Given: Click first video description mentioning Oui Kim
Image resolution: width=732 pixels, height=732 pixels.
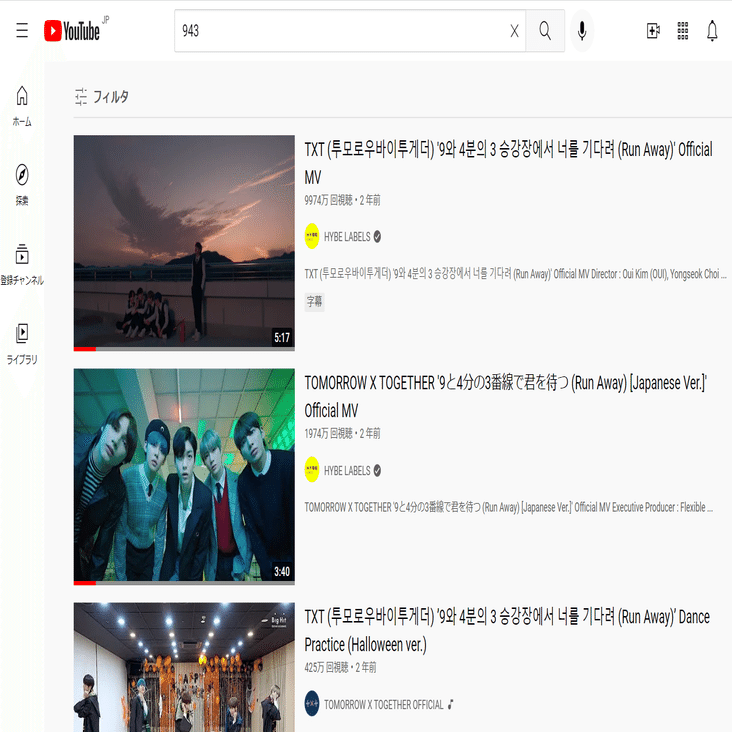Looking at the screenshot, I should 515,274.
